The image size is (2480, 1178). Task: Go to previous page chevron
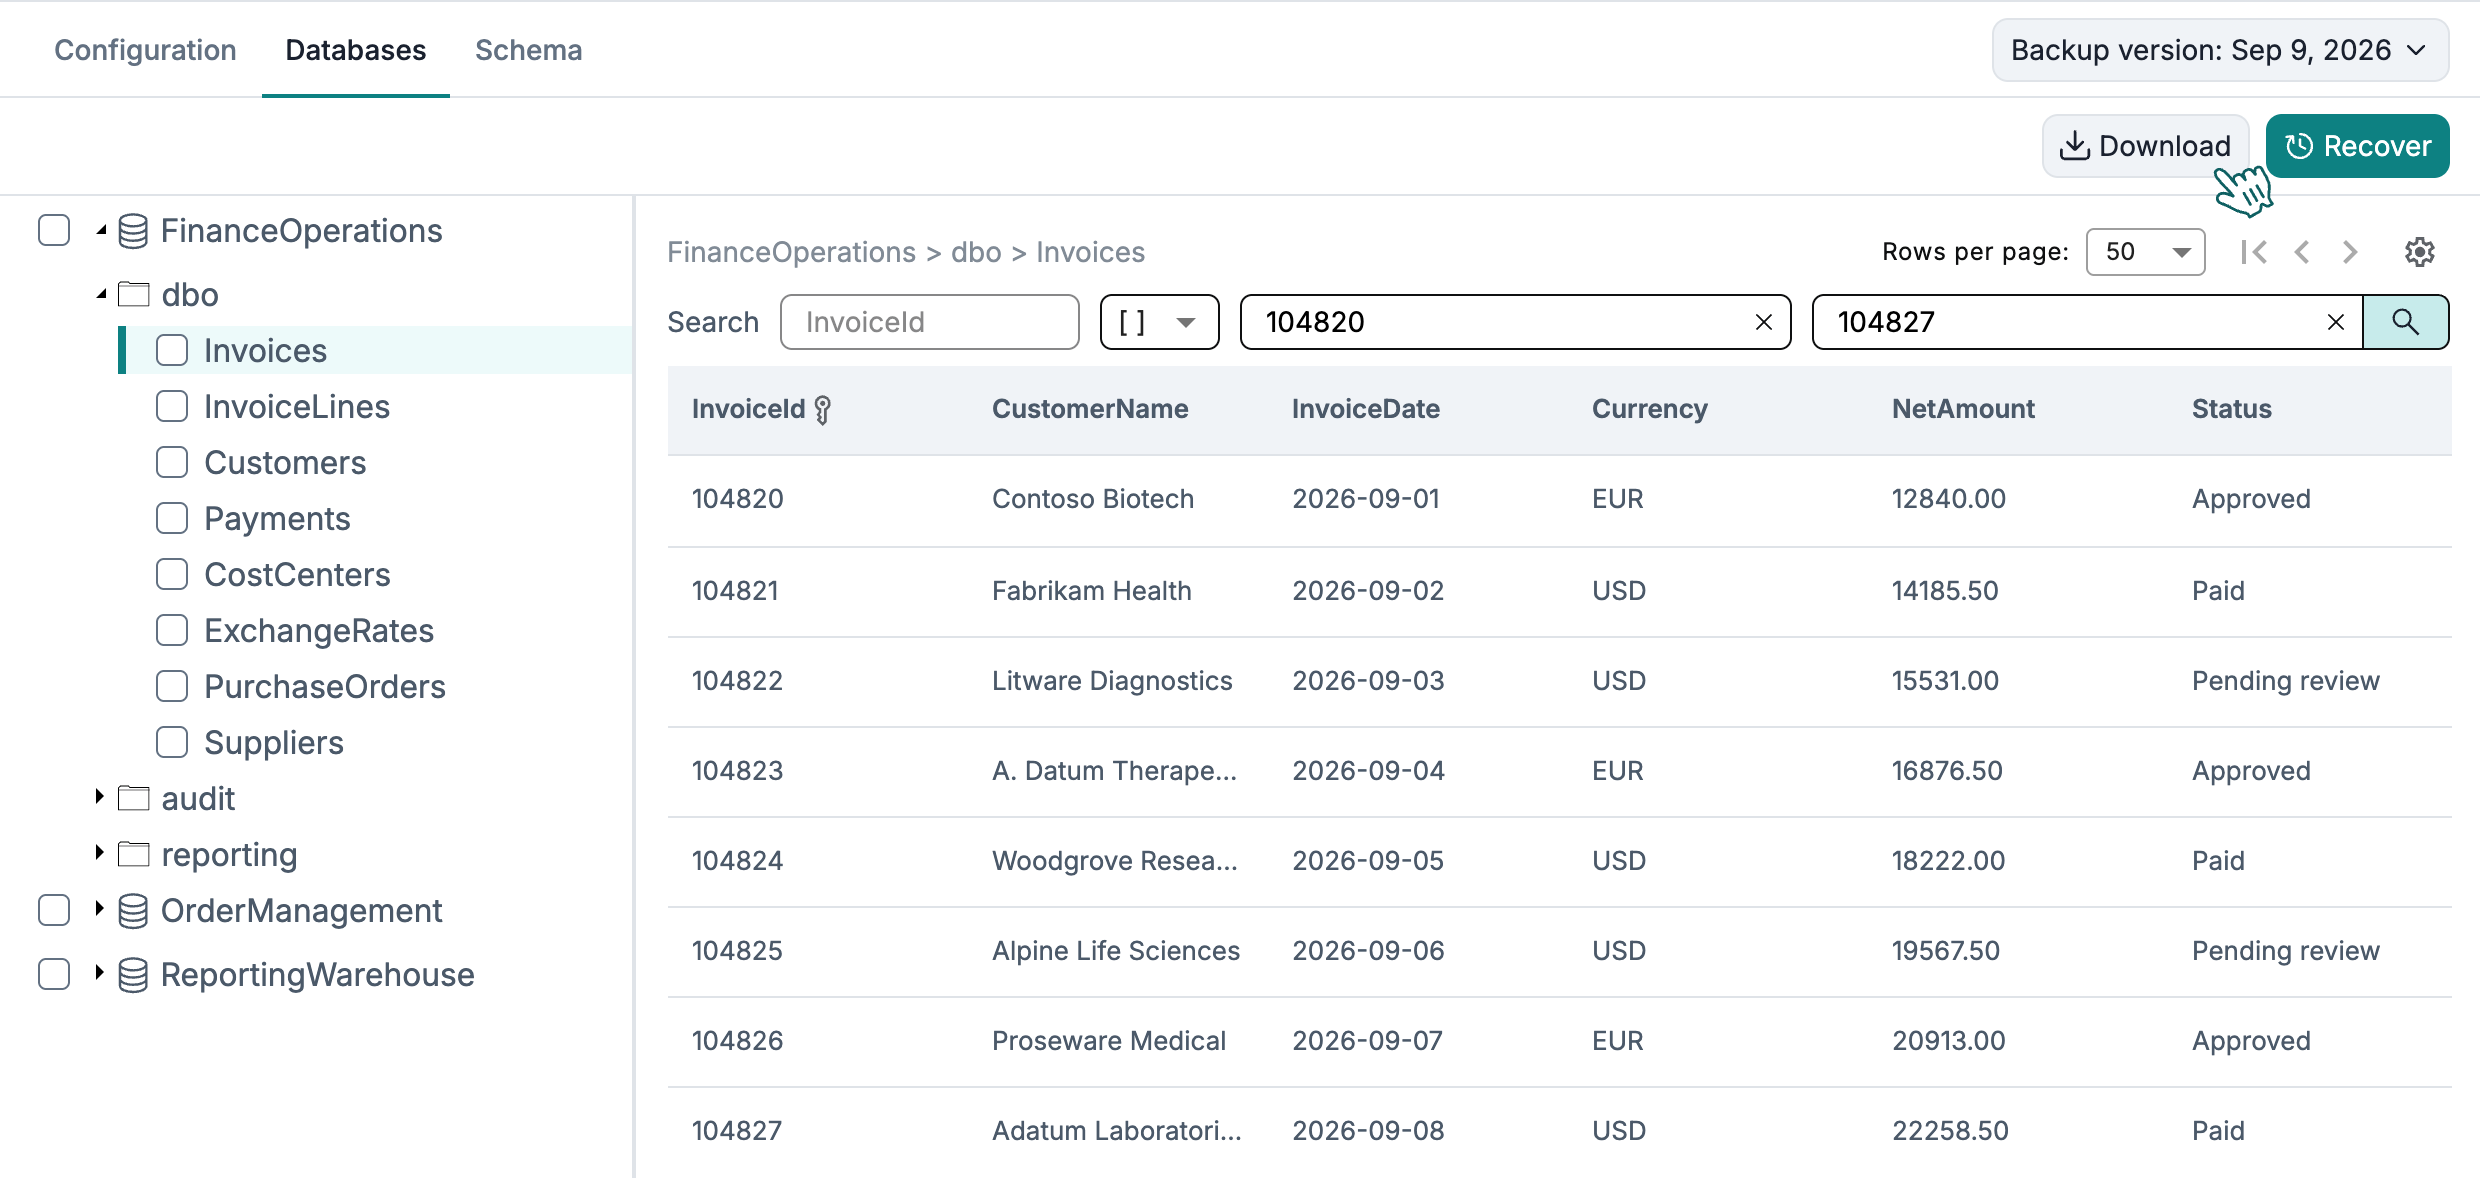tap(2302, 252)
